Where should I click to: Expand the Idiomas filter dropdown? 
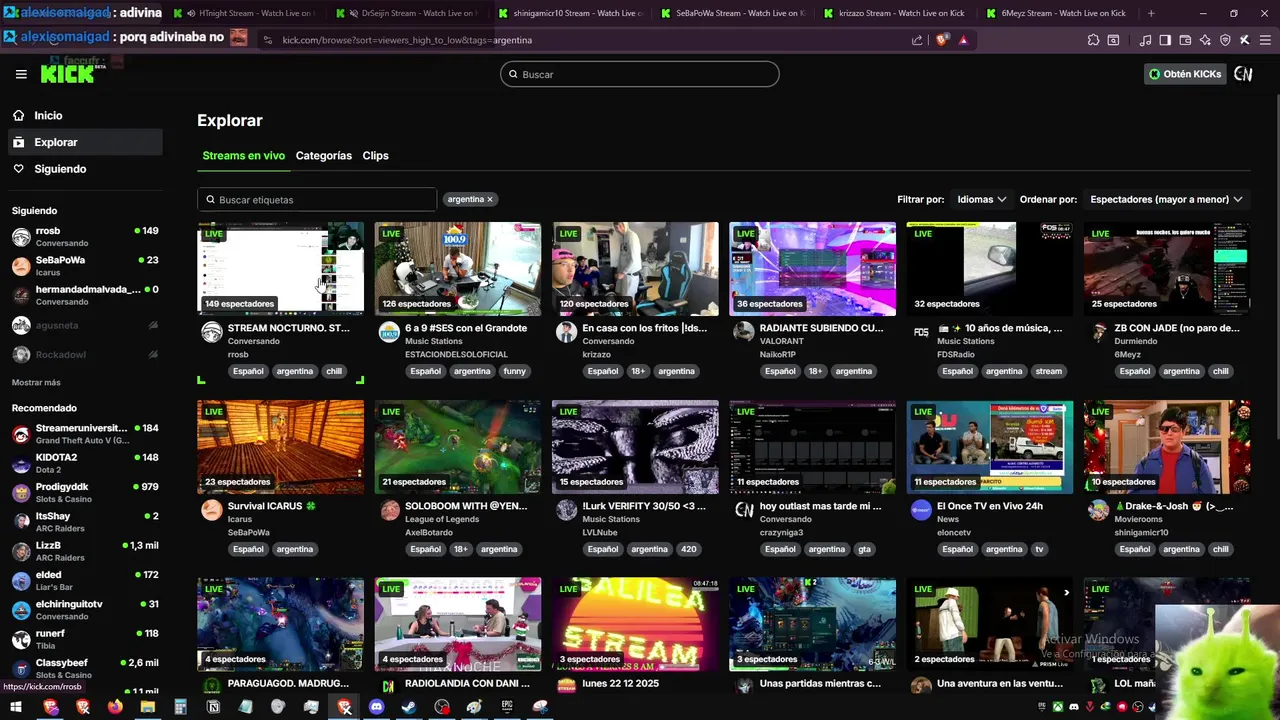click(981, 199)
